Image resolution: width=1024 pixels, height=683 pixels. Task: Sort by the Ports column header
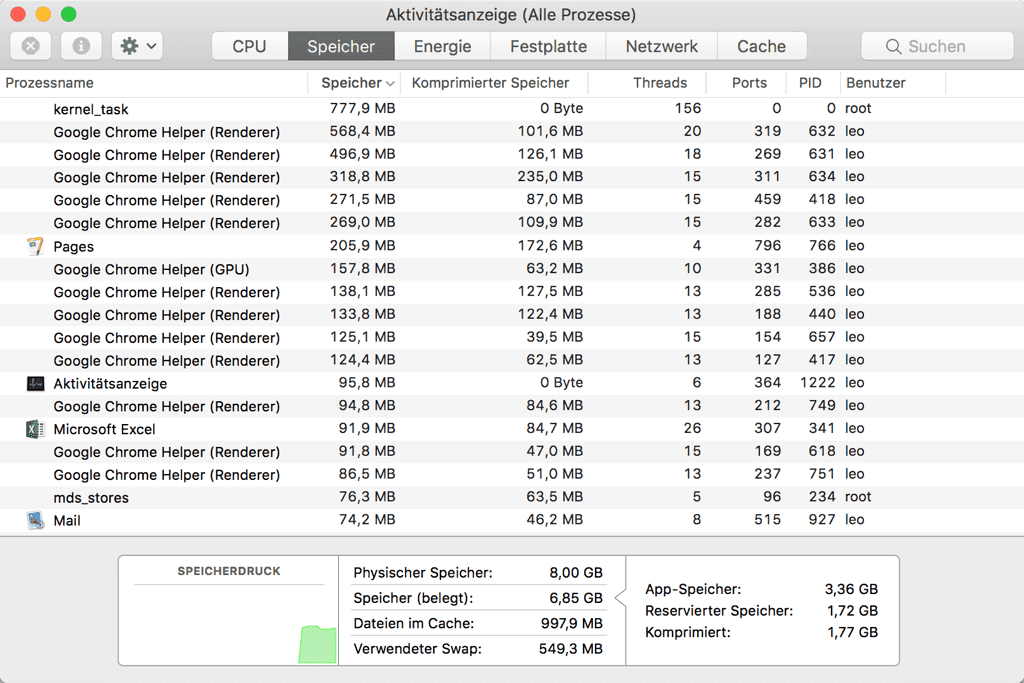pyautogui.click(x=746, y=83)
